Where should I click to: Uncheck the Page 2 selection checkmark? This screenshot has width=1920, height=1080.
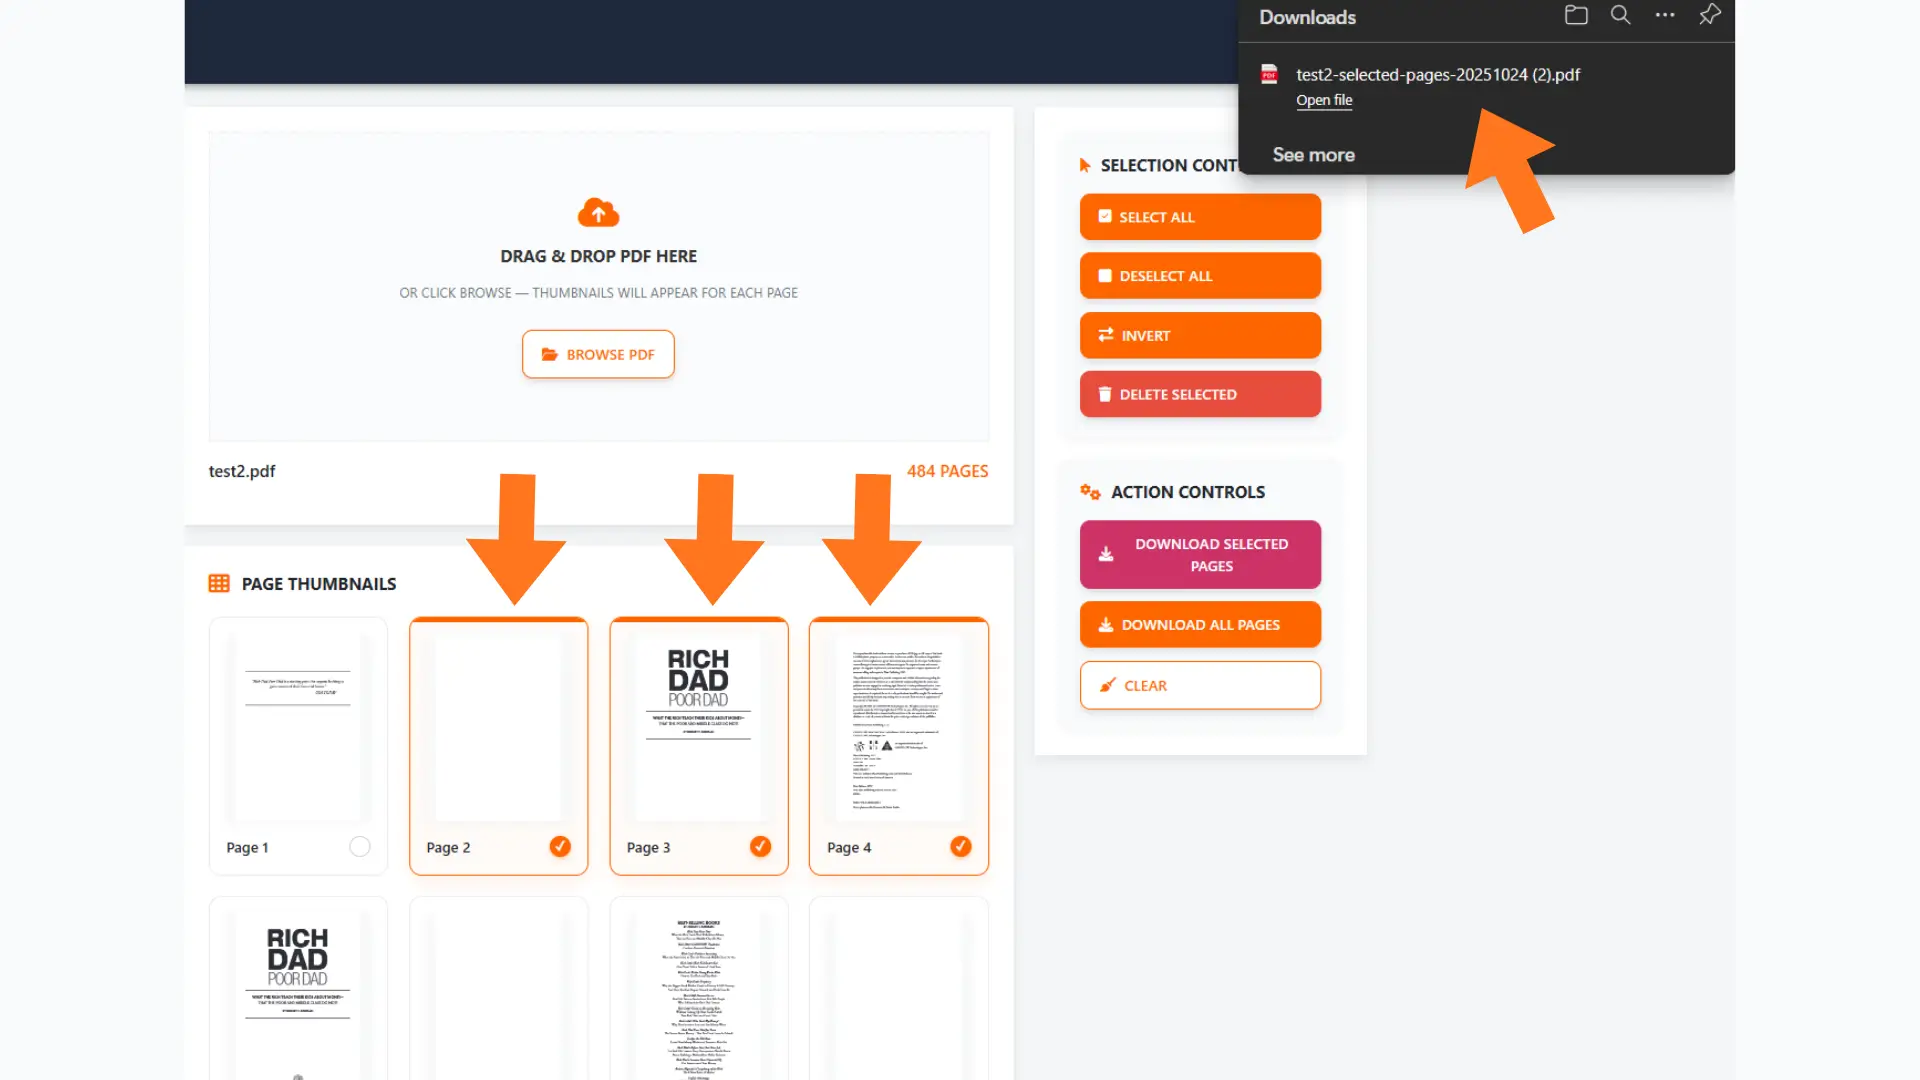(560, 847)
